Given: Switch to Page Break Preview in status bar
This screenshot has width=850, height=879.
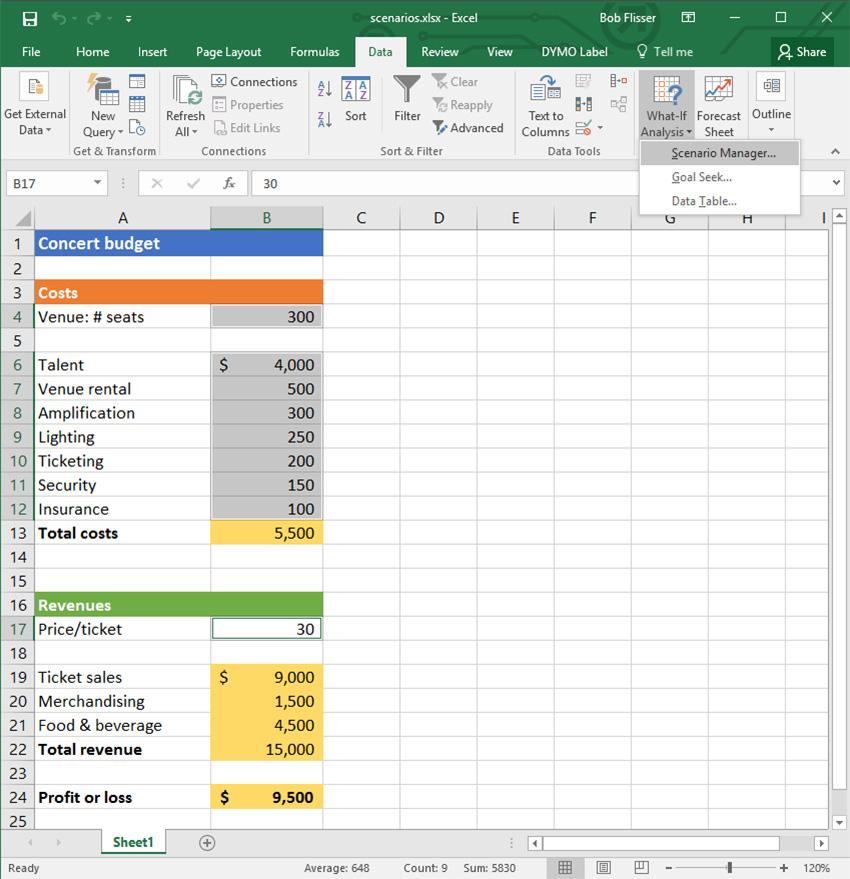Looking at the screenshot, I should (x=641, y=868).
